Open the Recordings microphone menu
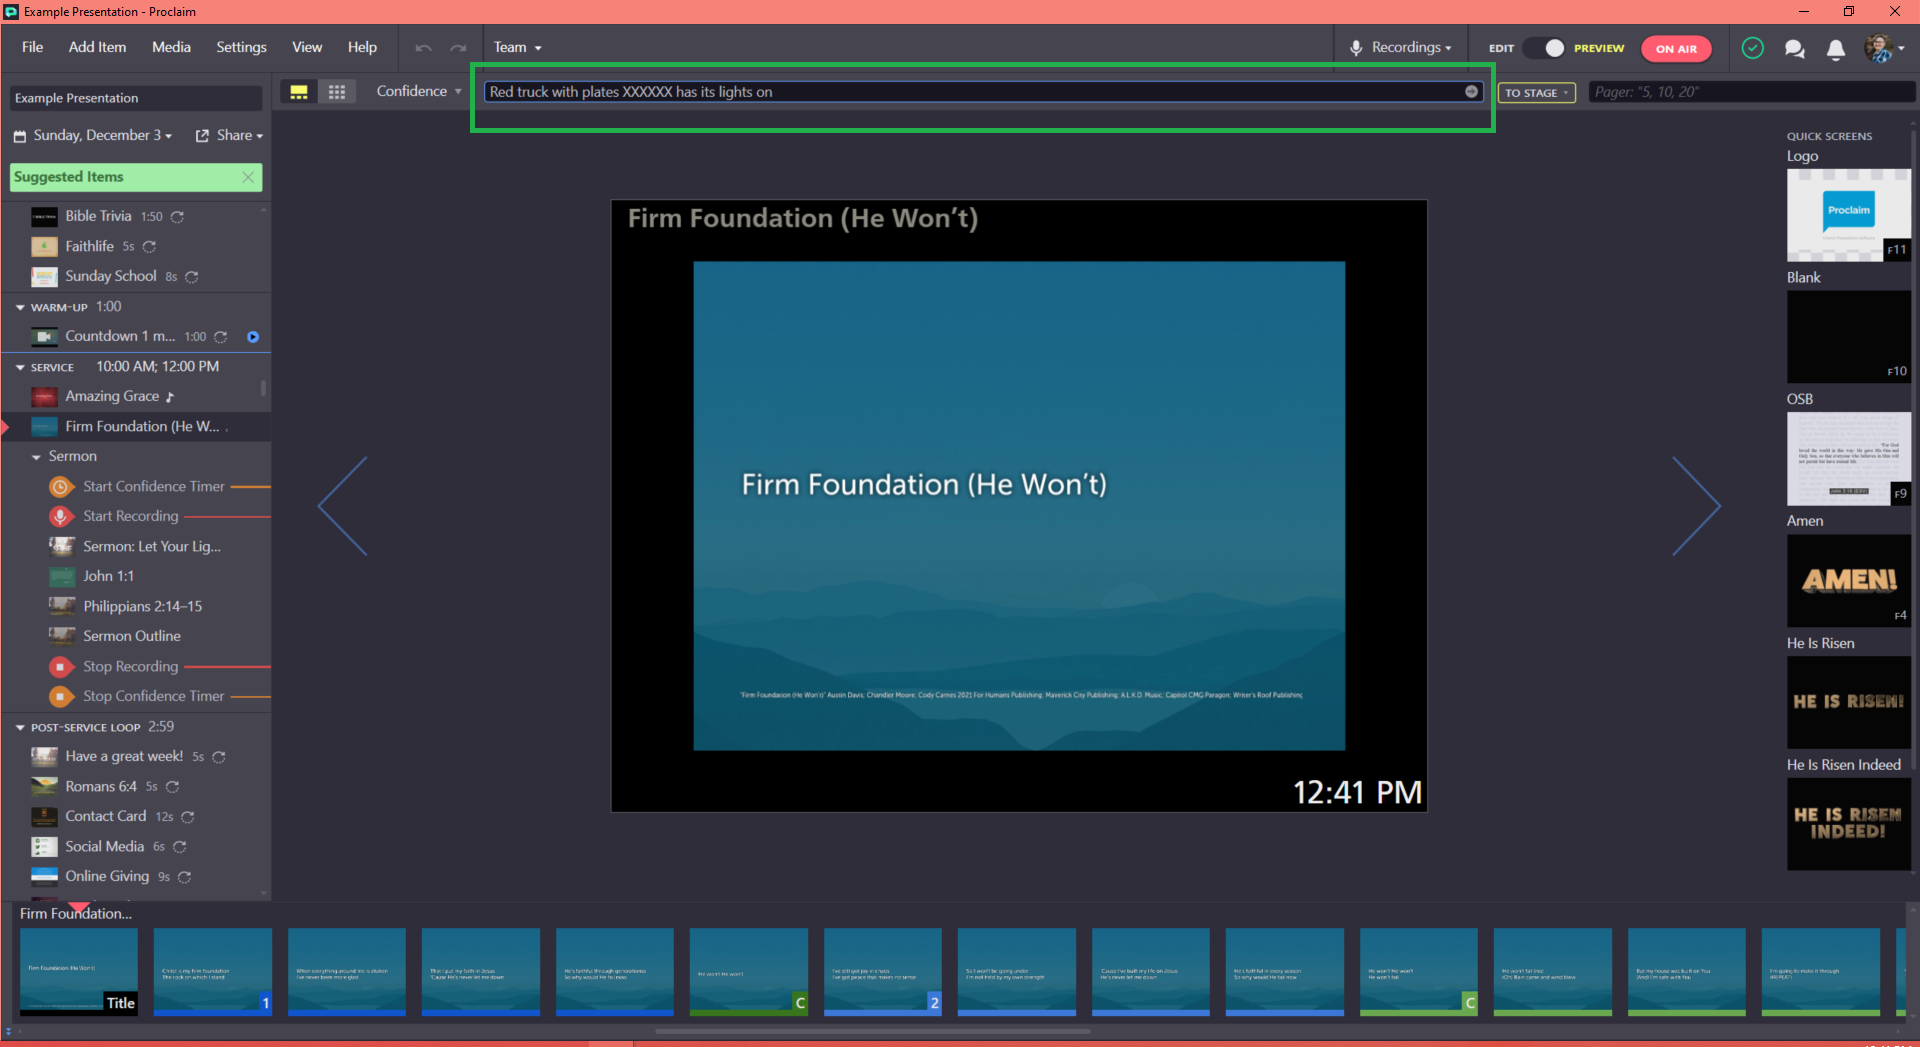Viewport: 1920px width, 1047px height. point(1399,47)
